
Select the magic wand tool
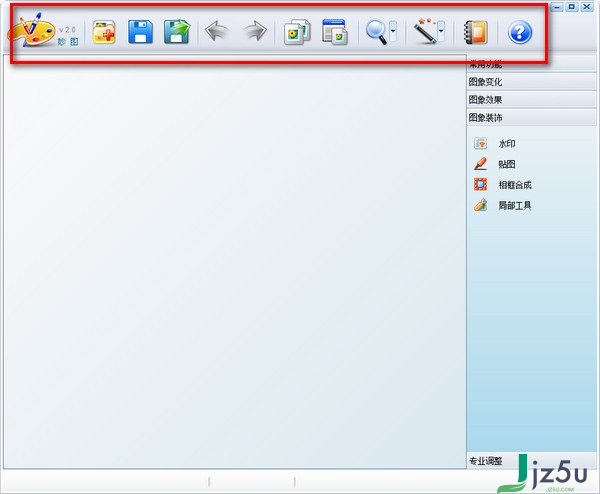425,31
